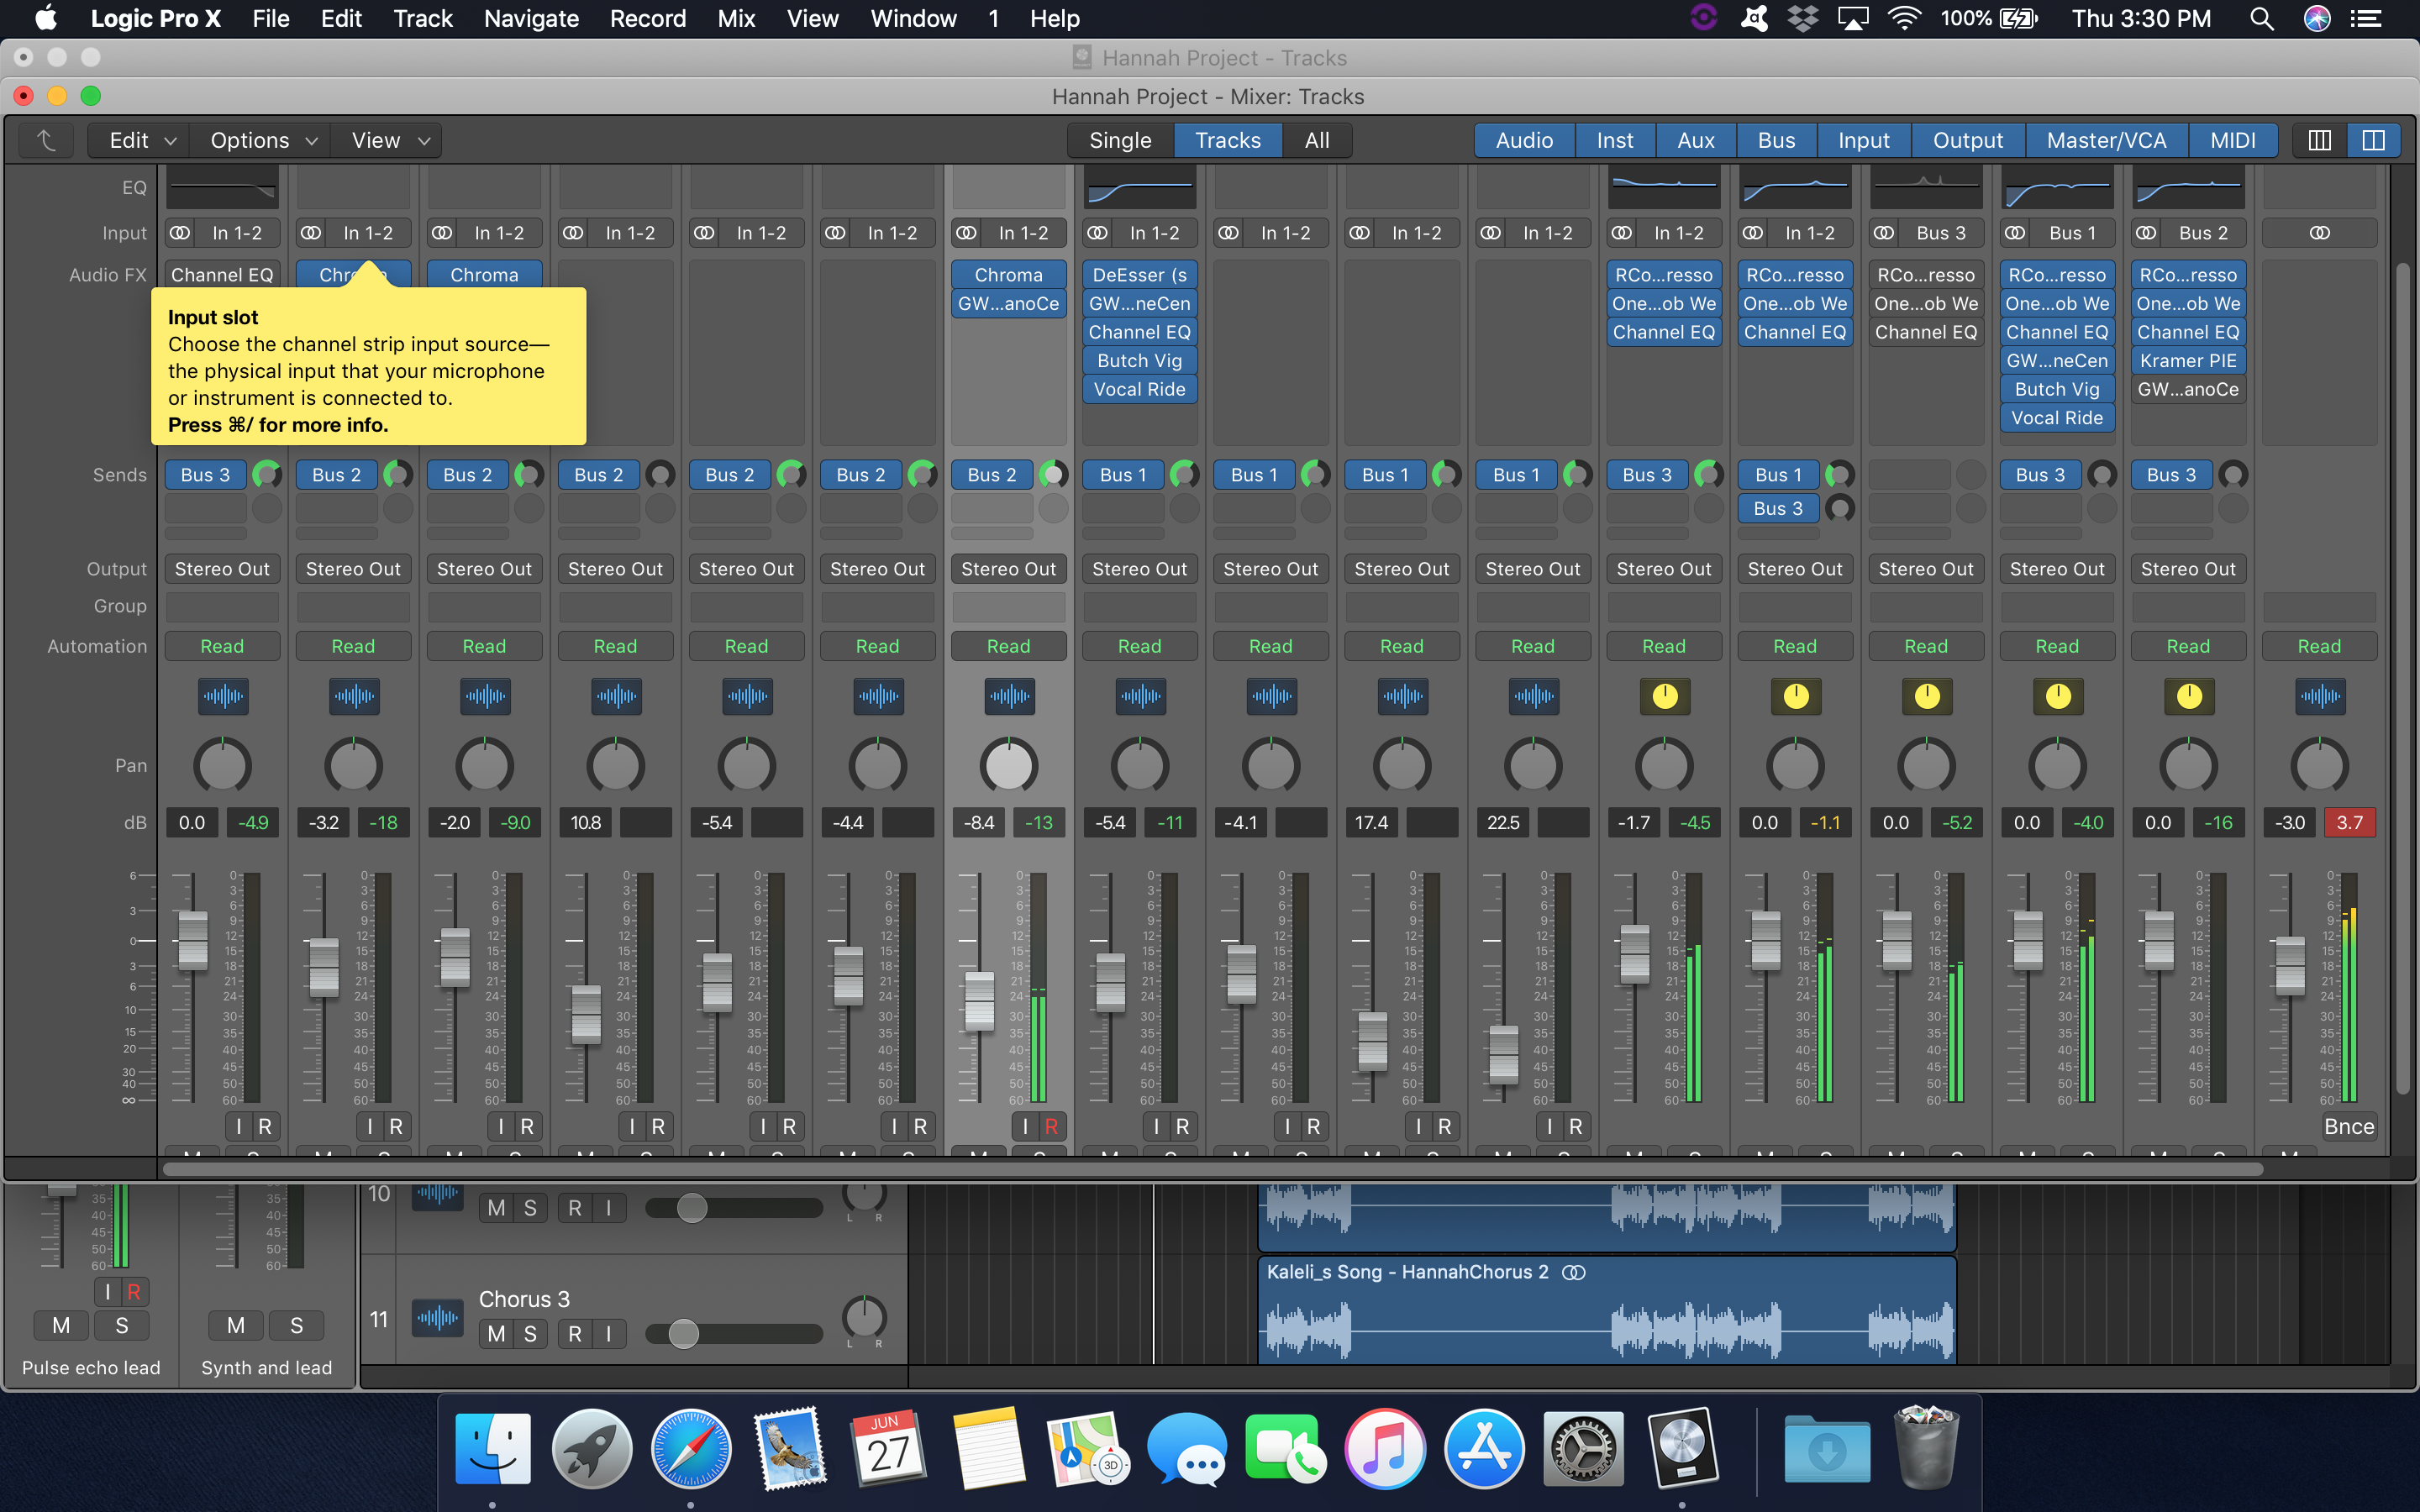Open the DeEsser plug-in slot
2420x1512 pixels.
(1139, 275)
